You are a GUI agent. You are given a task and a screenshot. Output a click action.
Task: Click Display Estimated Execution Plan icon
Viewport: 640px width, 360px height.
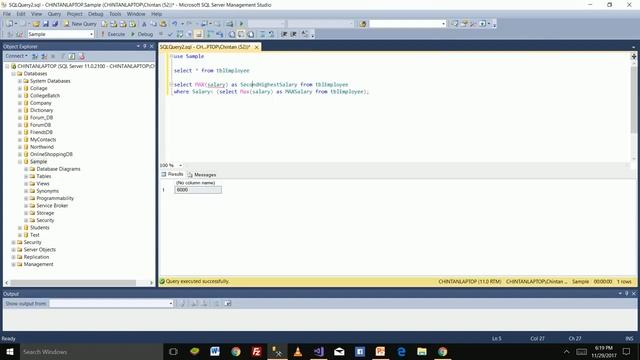click(180, 34)
